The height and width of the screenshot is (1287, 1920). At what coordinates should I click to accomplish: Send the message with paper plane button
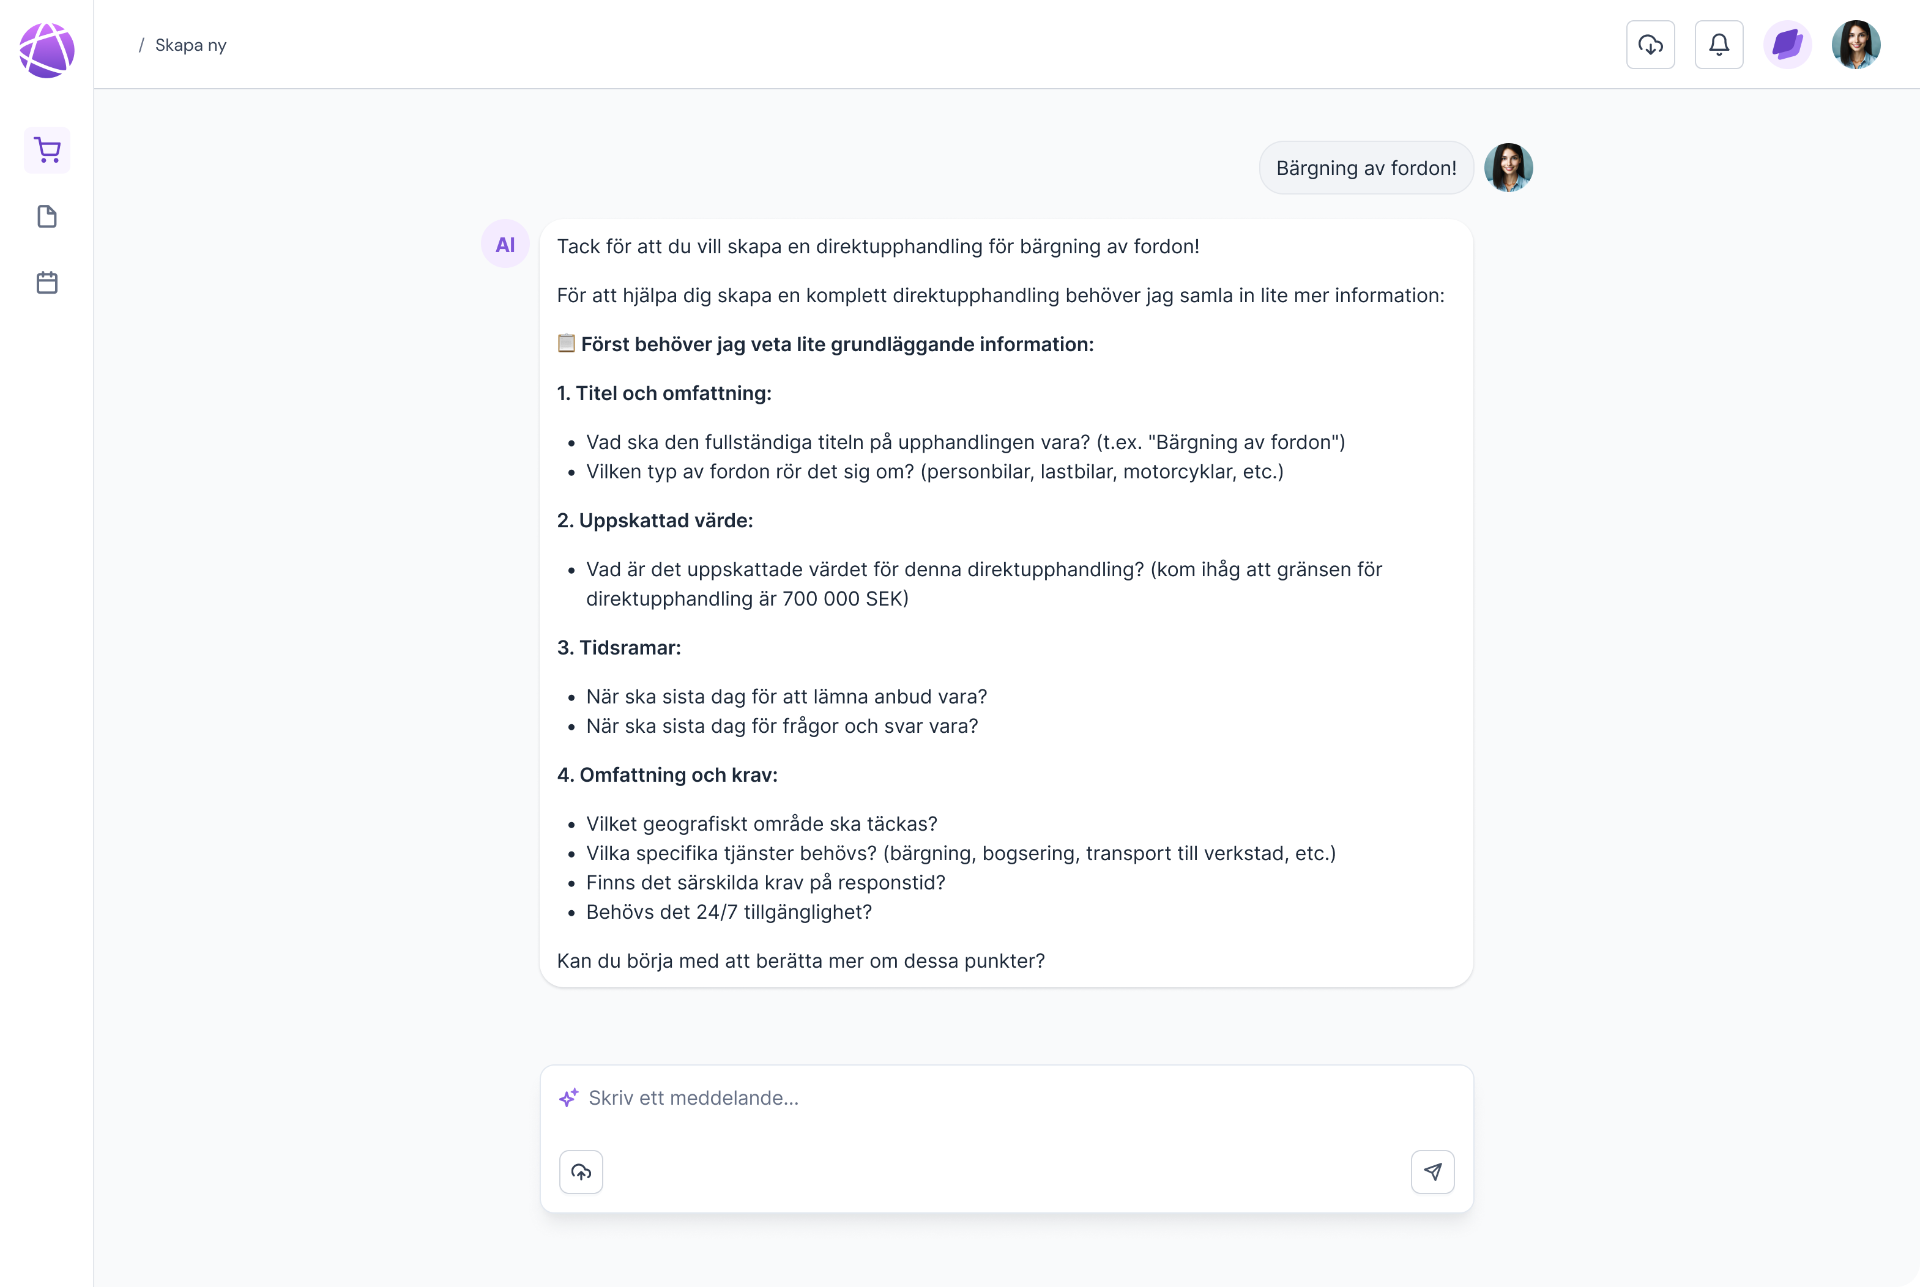[1432, 1172]
